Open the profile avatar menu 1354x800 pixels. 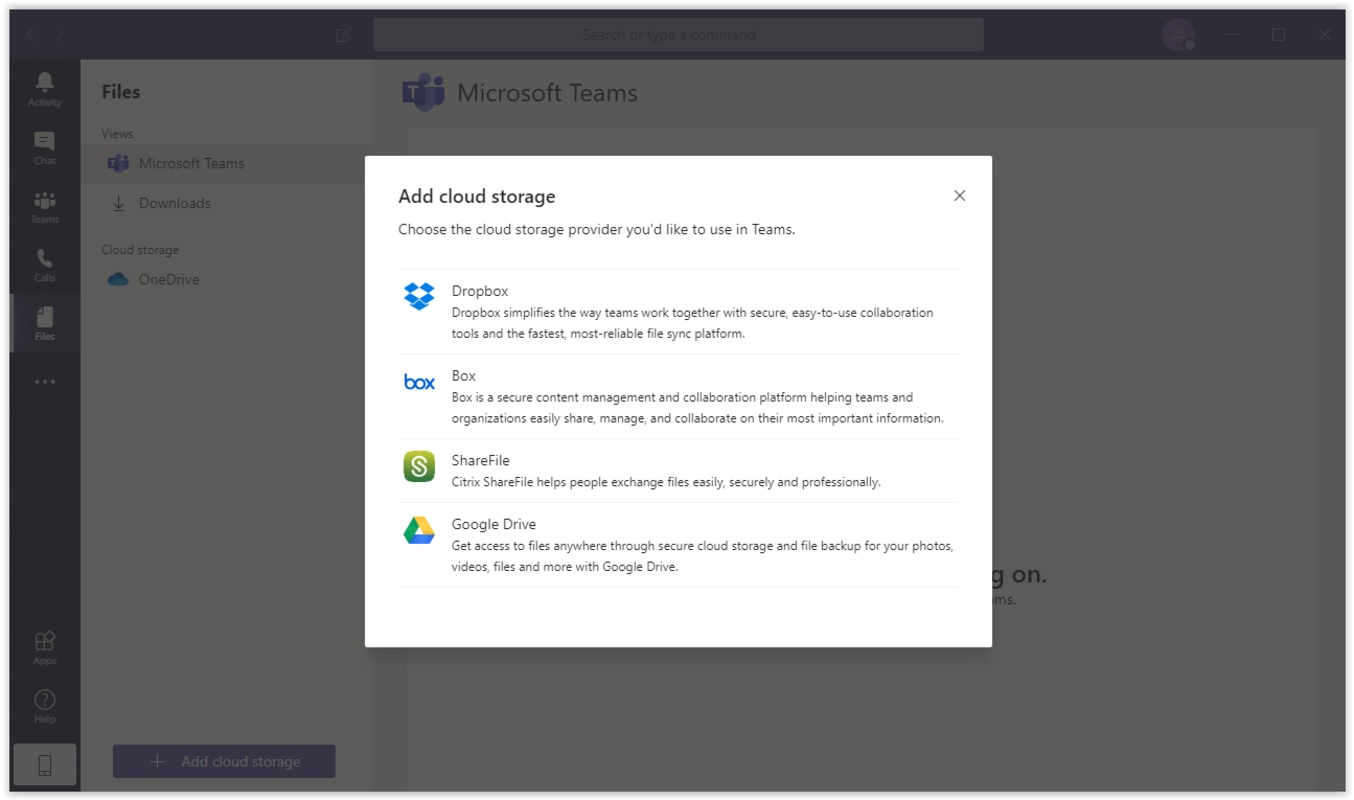pos(1177,35)
